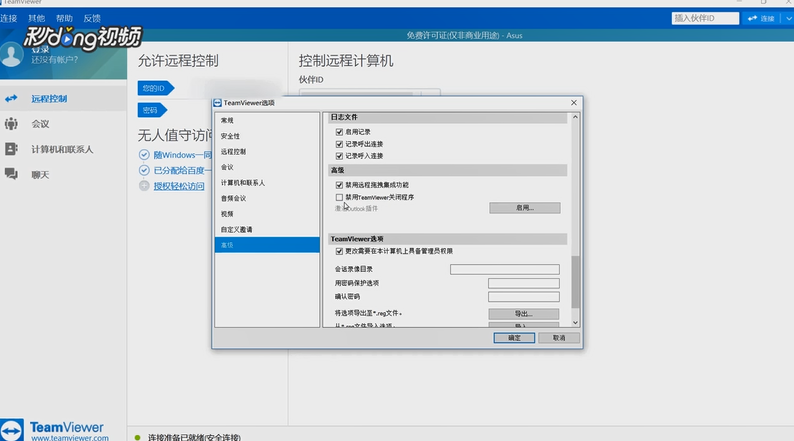
Task: Click the green connection status dot
Action: [x=138, y=437]
